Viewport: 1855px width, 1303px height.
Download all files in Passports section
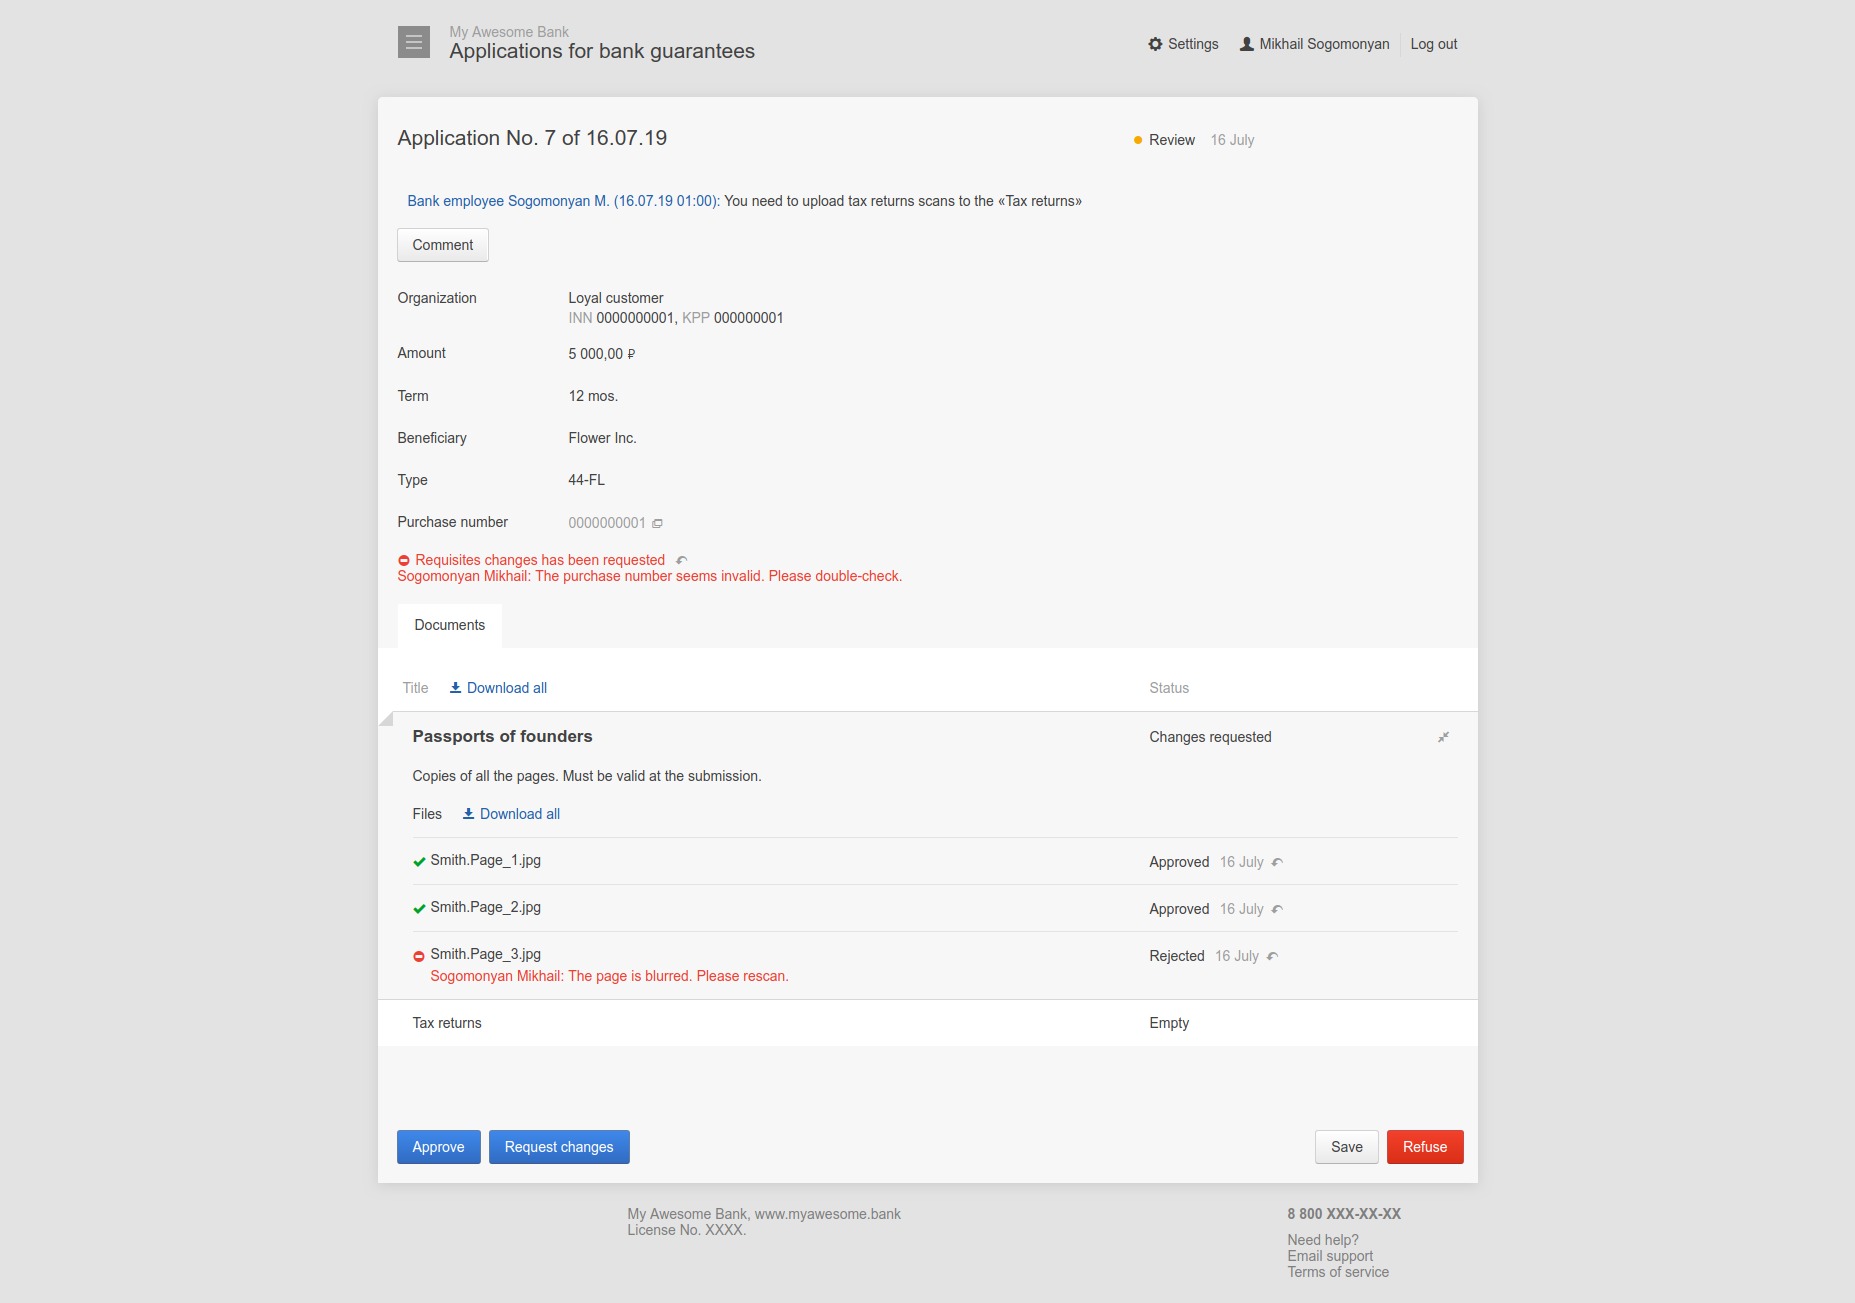(511, 814)
